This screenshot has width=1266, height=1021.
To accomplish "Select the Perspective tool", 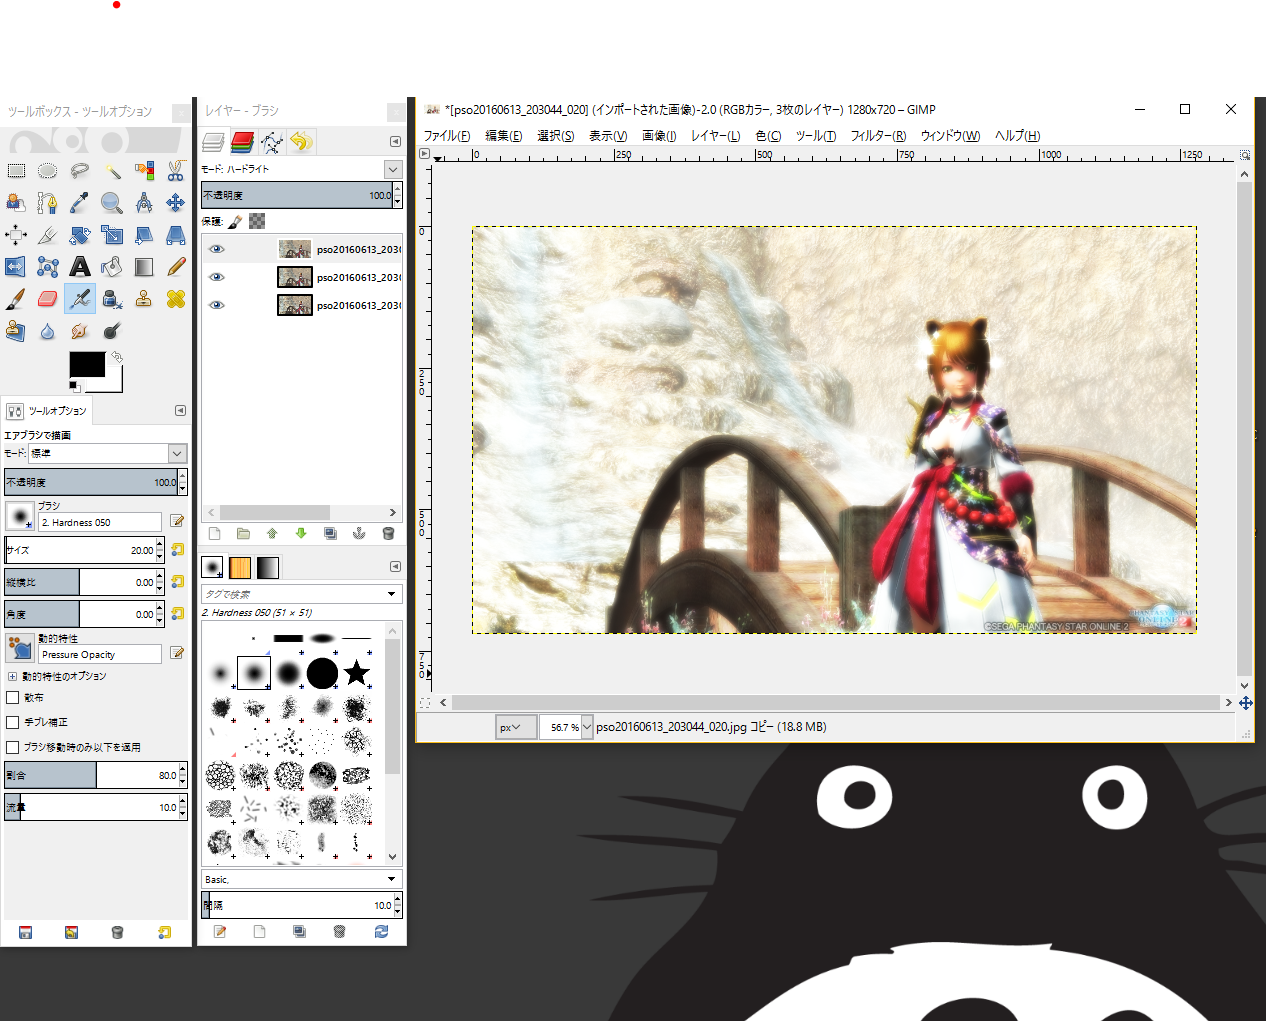I will click(x=176, y=235).
